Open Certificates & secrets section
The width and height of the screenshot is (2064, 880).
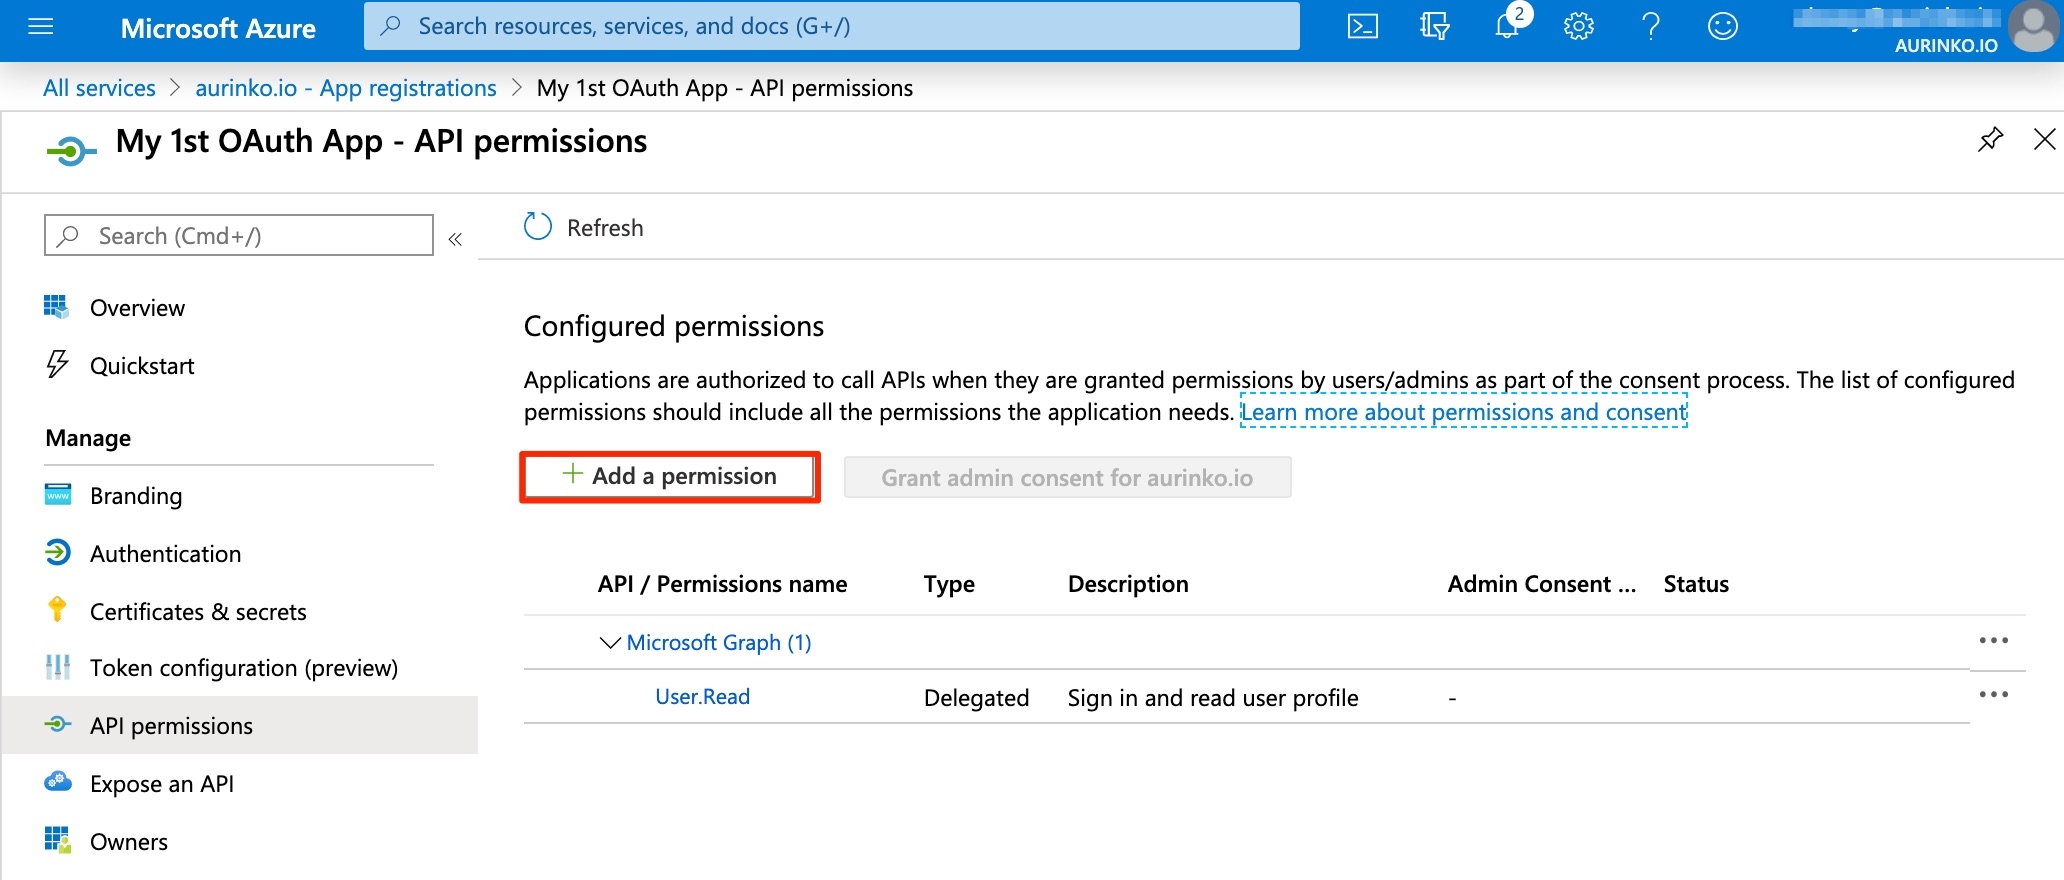click(x=198, y=612)
